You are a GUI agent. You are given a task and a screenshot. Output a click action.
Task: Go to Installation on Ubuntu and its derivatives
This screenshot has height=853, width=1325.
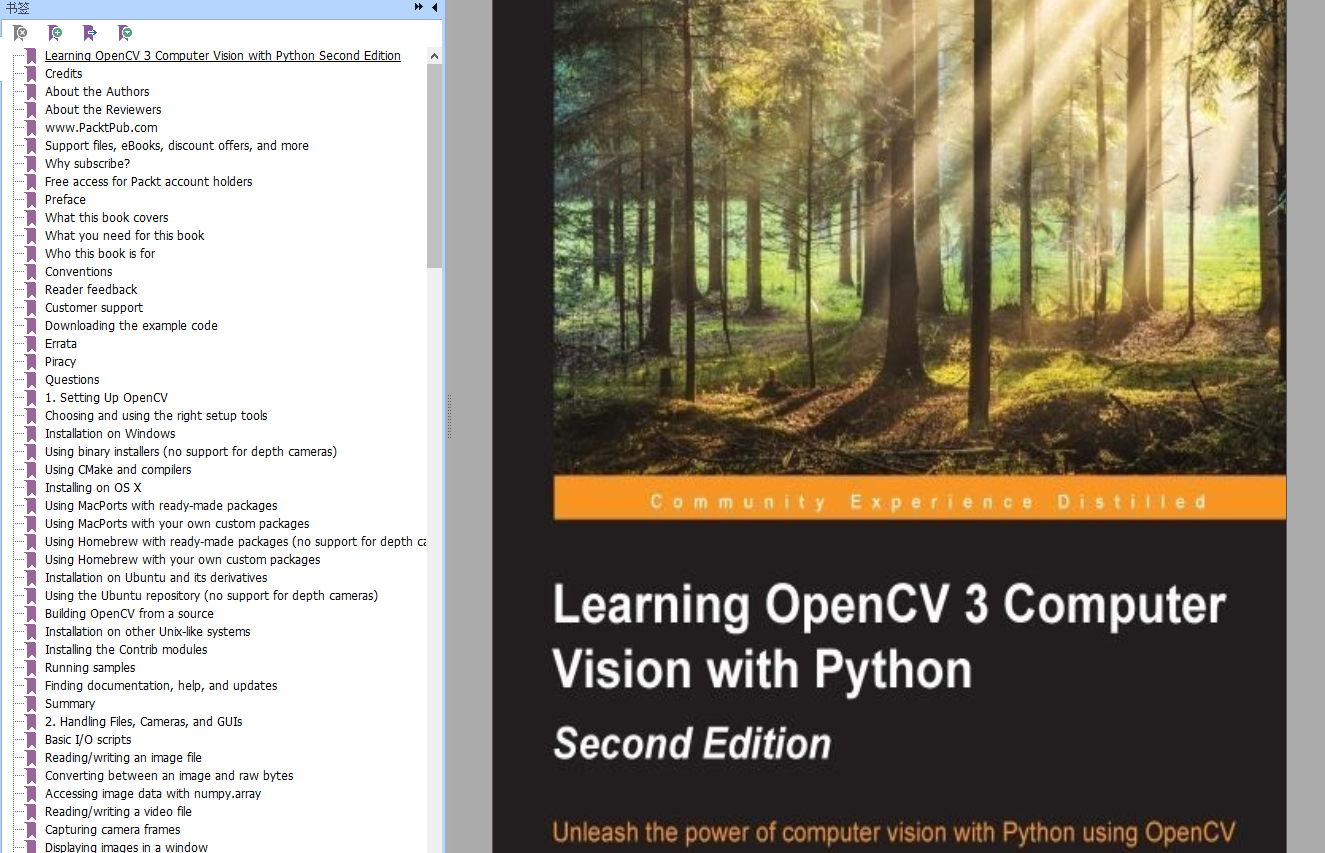point(156,578)
